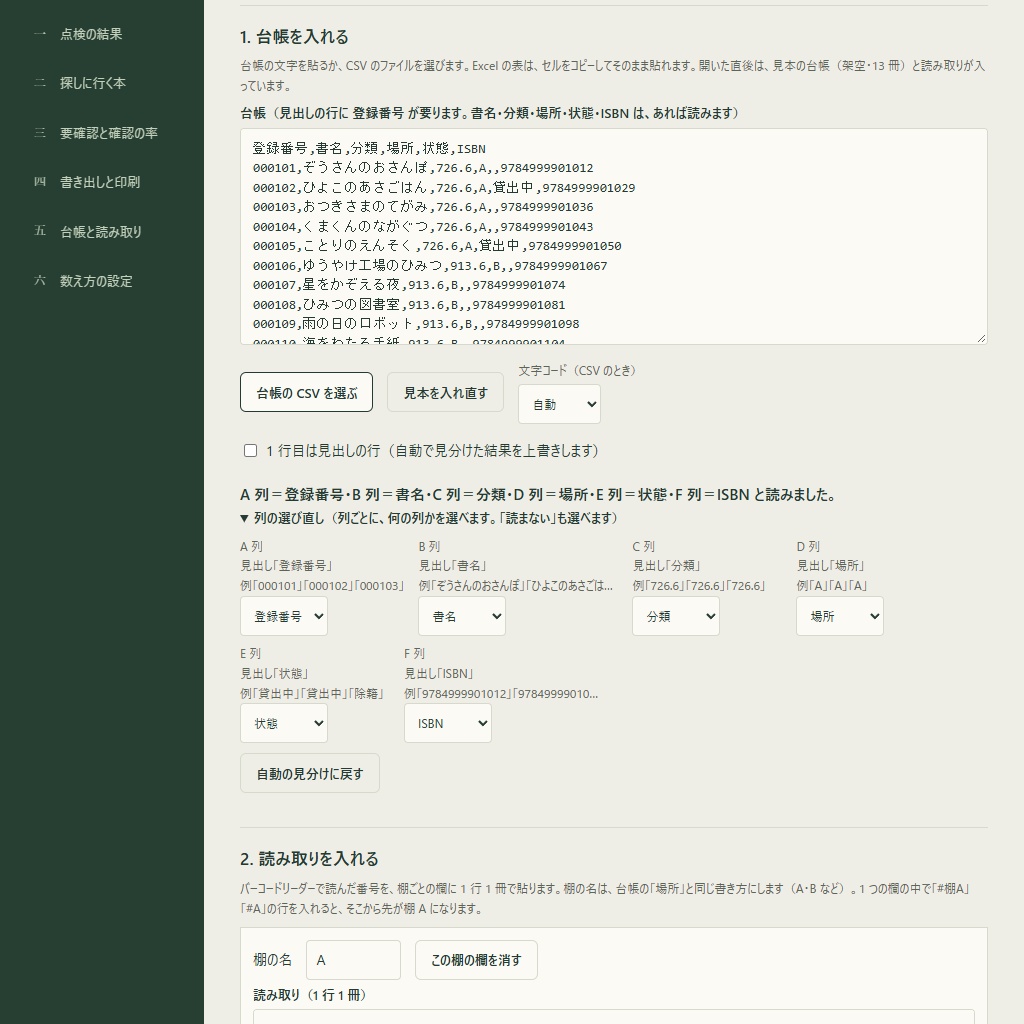Open the 文字コード dropdown set to 自動
Image resolution: width=1024 pixels, height=1024 pixels.
[560, 404]
